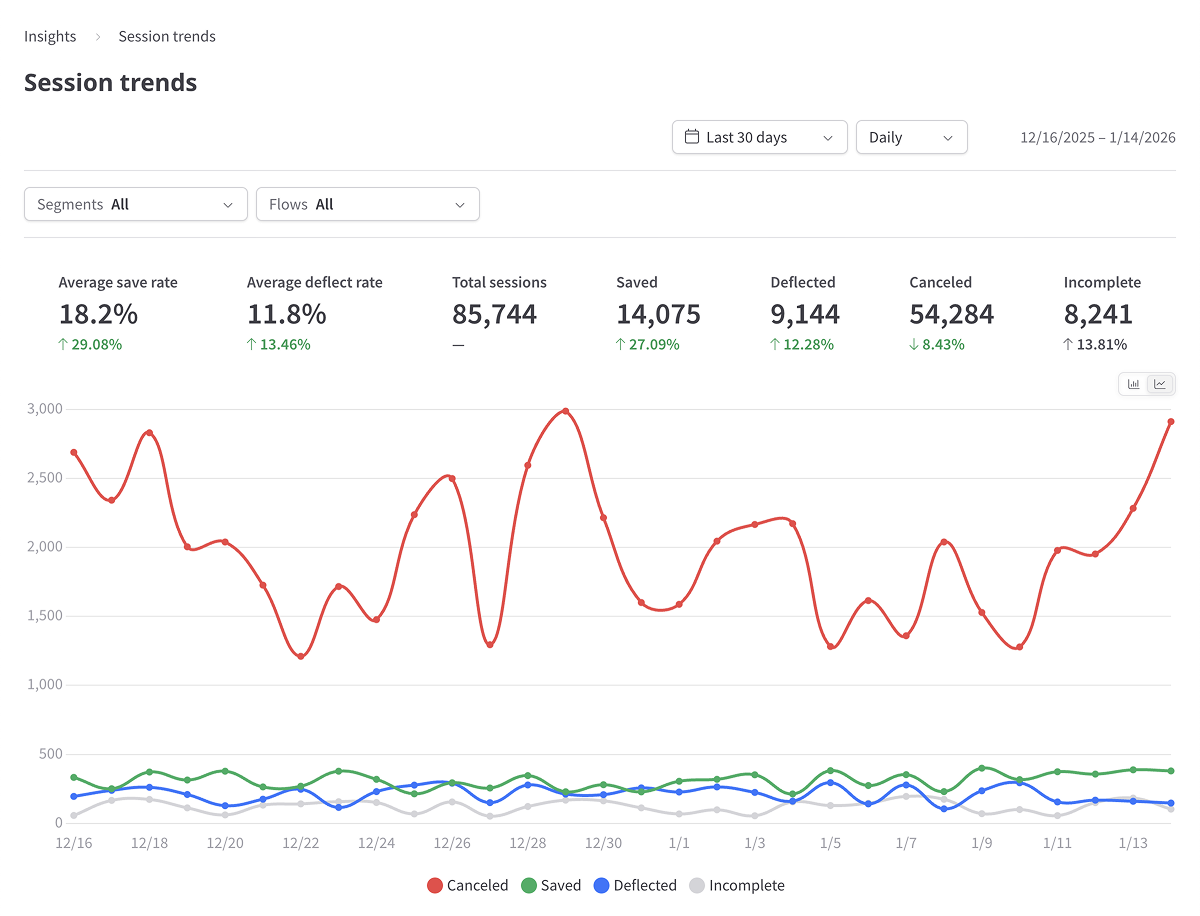1200x916 pixels.
Task: Open the Segments All dropdown
Action: [x=135, y=204]
